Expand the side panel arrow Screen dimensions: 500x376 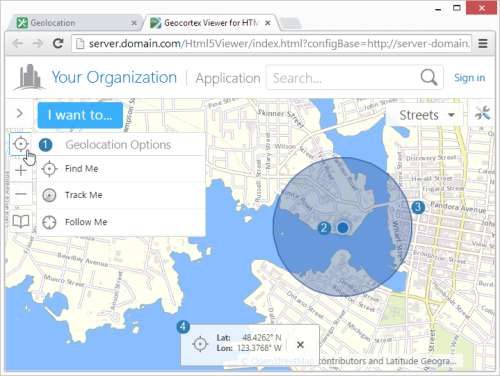click(19, 113)
